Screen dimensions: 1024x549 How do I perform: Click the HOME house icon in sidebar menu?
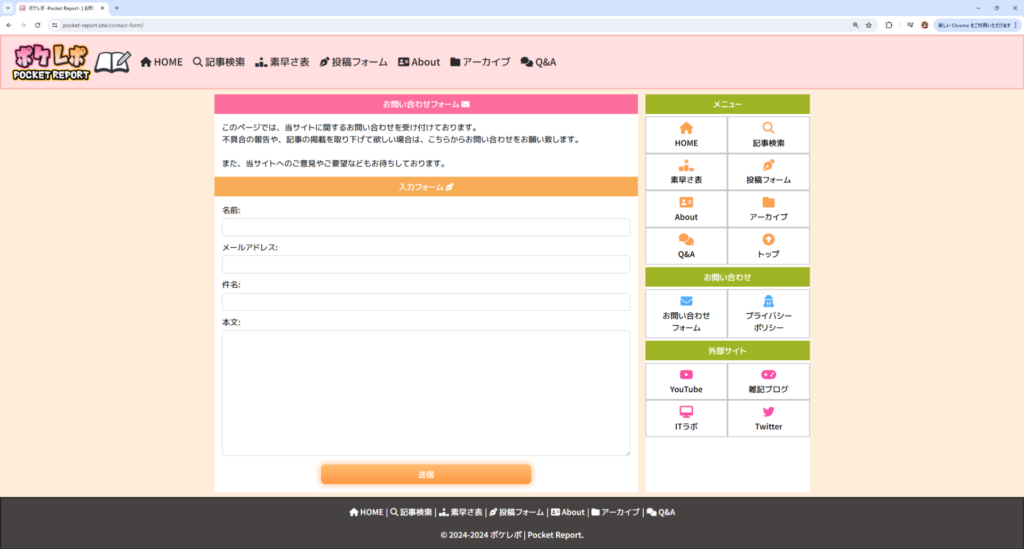coord(686,128)
